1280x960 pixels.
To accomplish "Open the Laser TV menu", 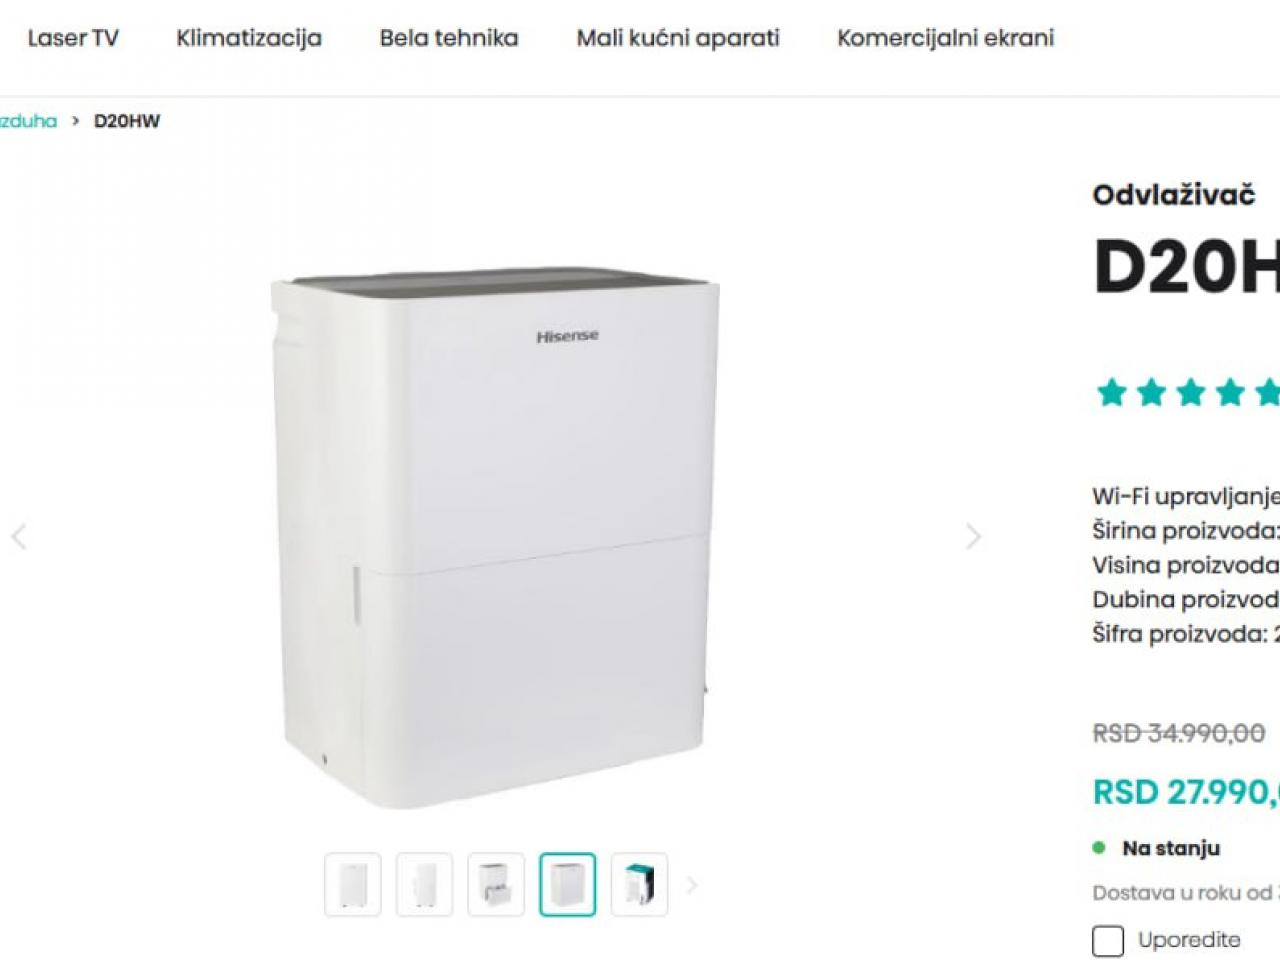I will point(73,38).
